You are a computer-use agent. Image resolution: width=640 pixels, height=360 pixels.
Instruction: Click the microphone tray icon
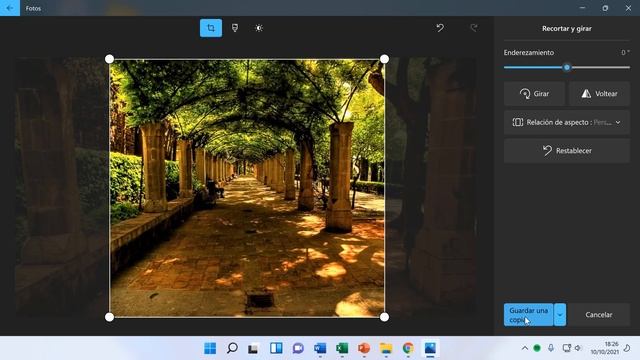click(551, 348)
